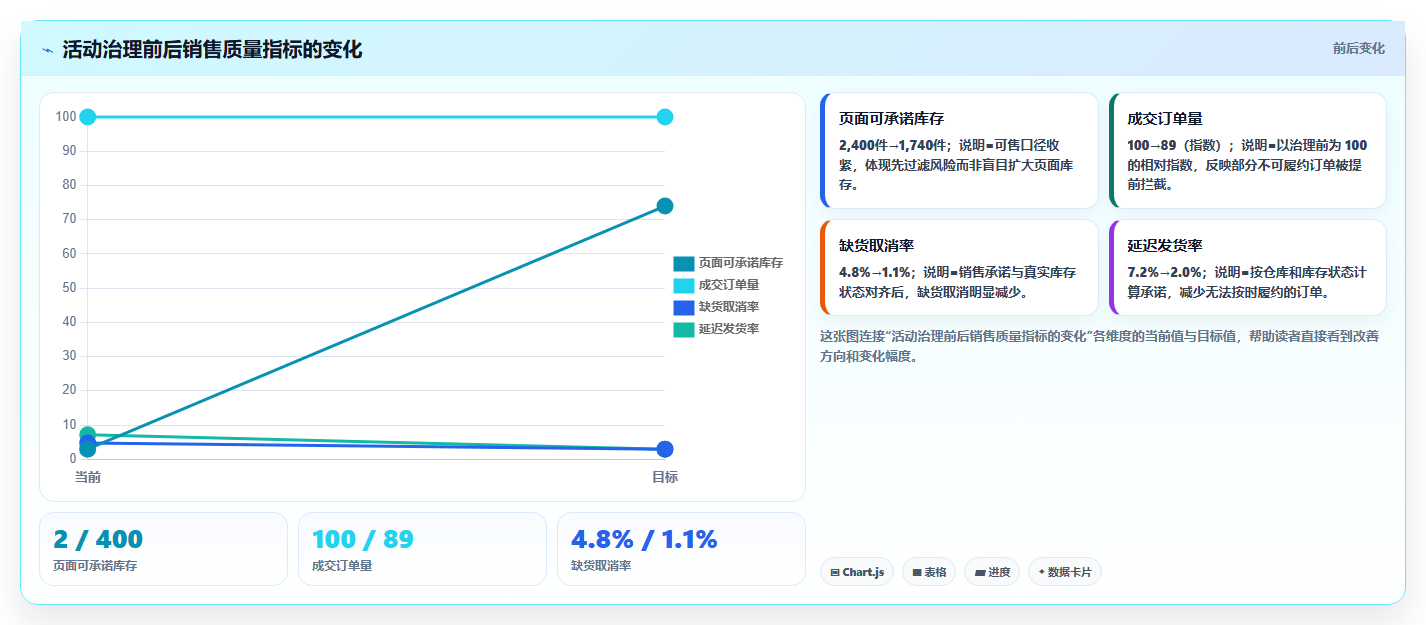Click the 2 / 400 stat value
This screenshot has width=1426, height=625.
point(98,539)
